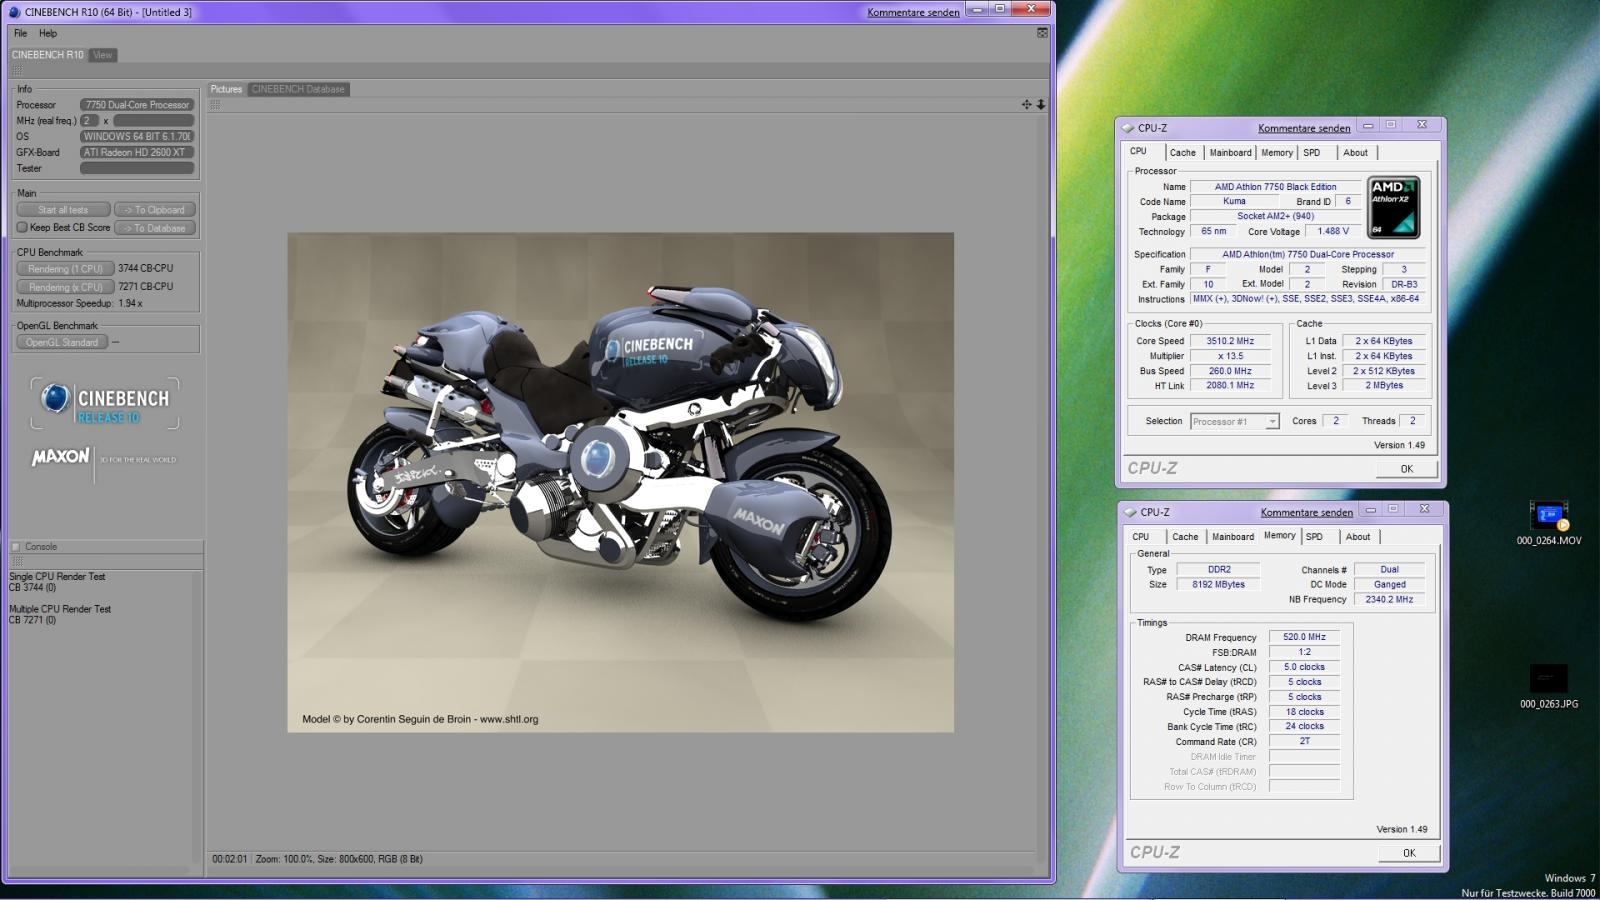Open the Selection Processor #1 dropdown
The height and width of the screenshot is (900, 1600).
pyautogui.click(x=1235, y=421)
